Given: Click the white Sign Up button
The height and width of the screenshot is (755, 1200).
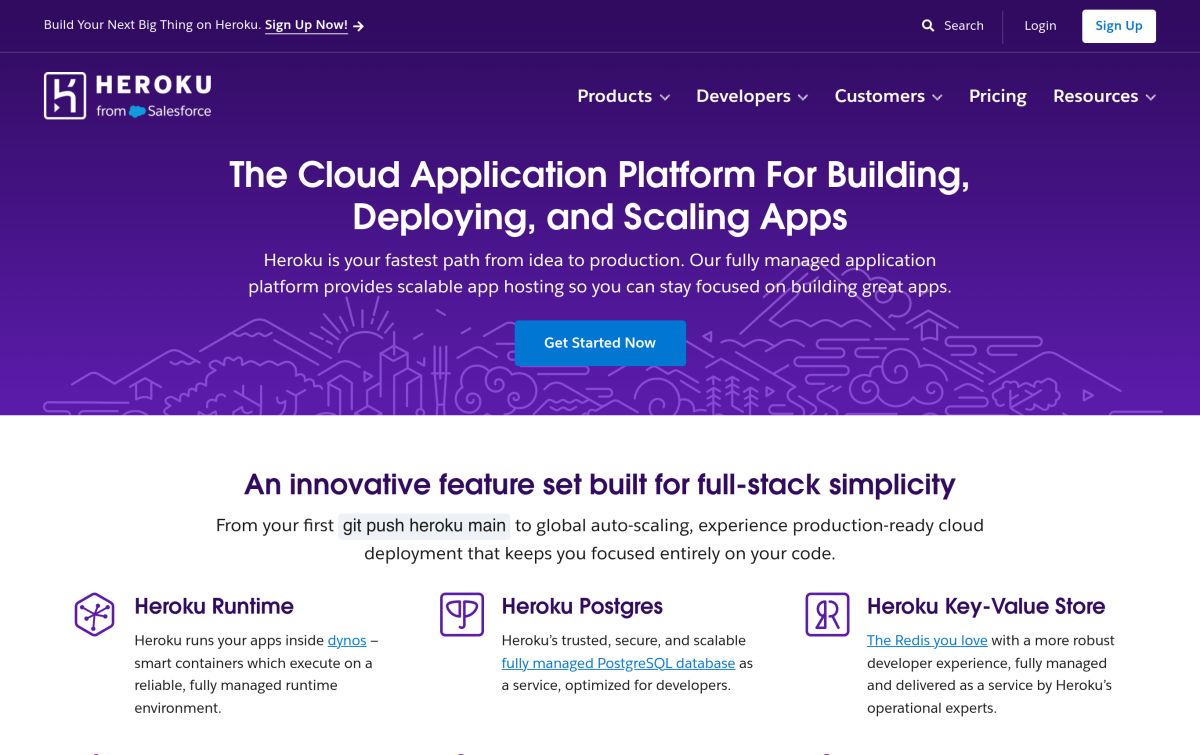Looking at the screenshot, I should (1119, 26).
